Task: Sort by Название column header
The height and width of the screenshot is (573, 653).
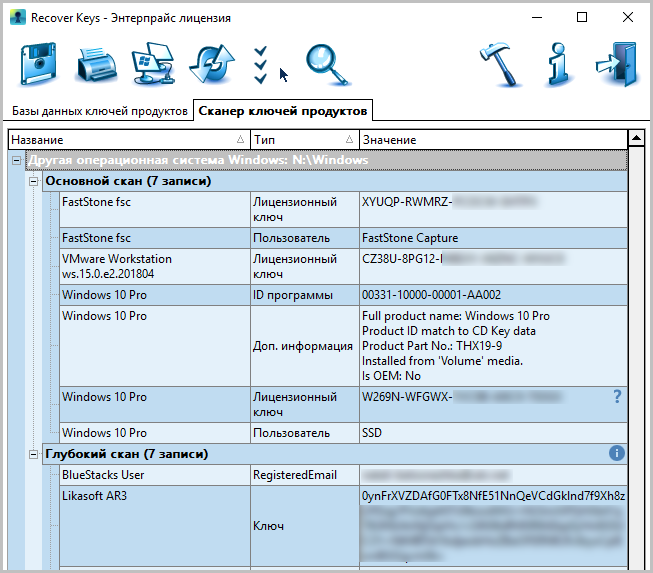Action: [129, 140]
